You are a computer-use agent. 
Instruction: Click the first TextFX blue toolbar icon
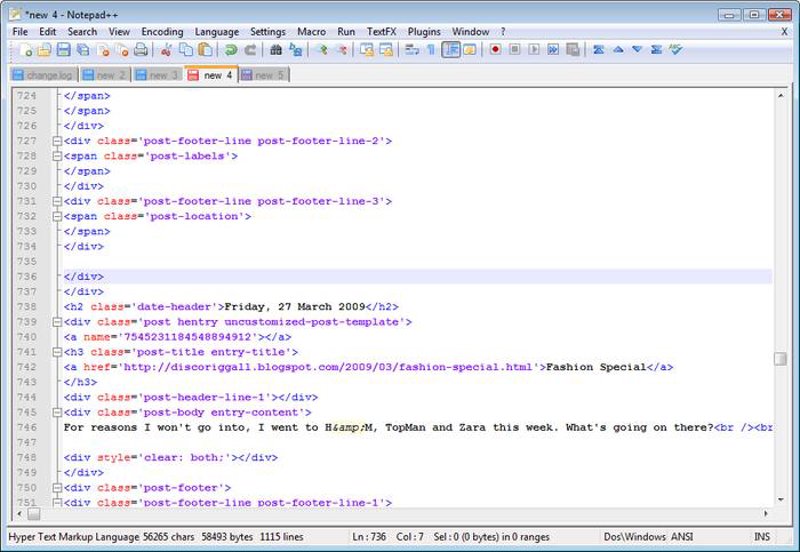pos(599,49)
